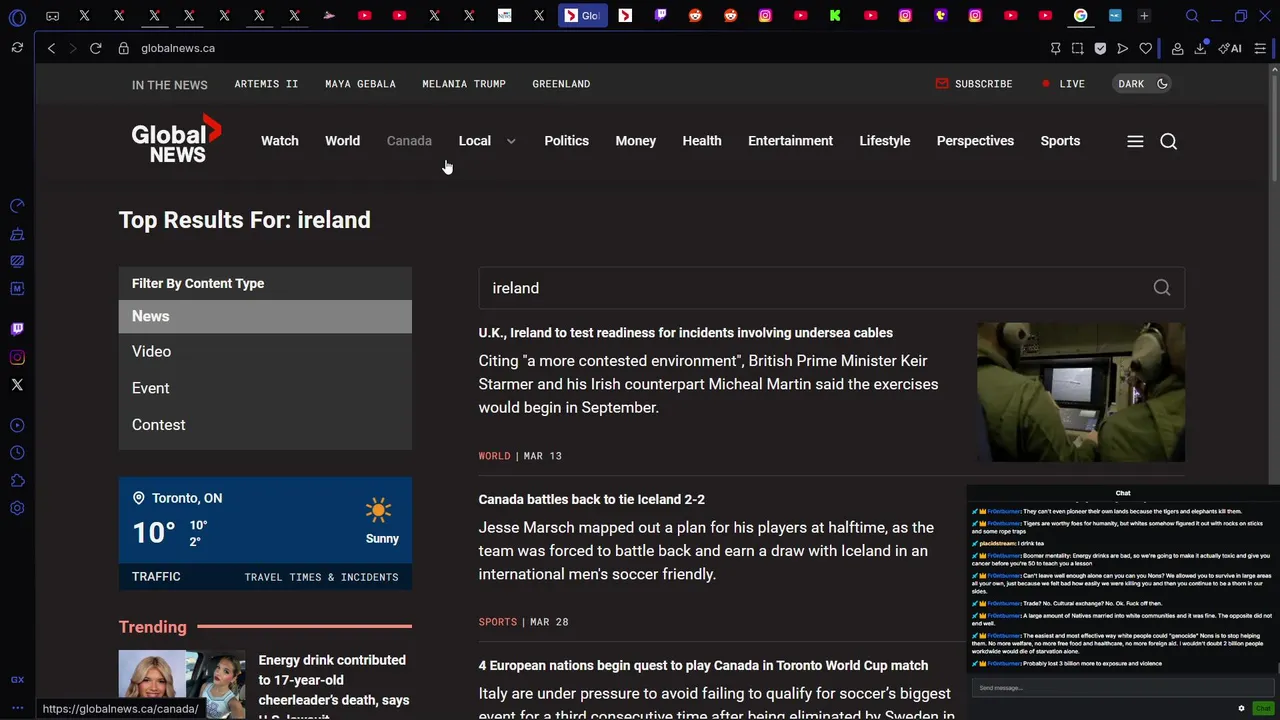Open the sidebar three-dots more menu
This screenshot has height=720, width=1280.
(x=17, y=708)
